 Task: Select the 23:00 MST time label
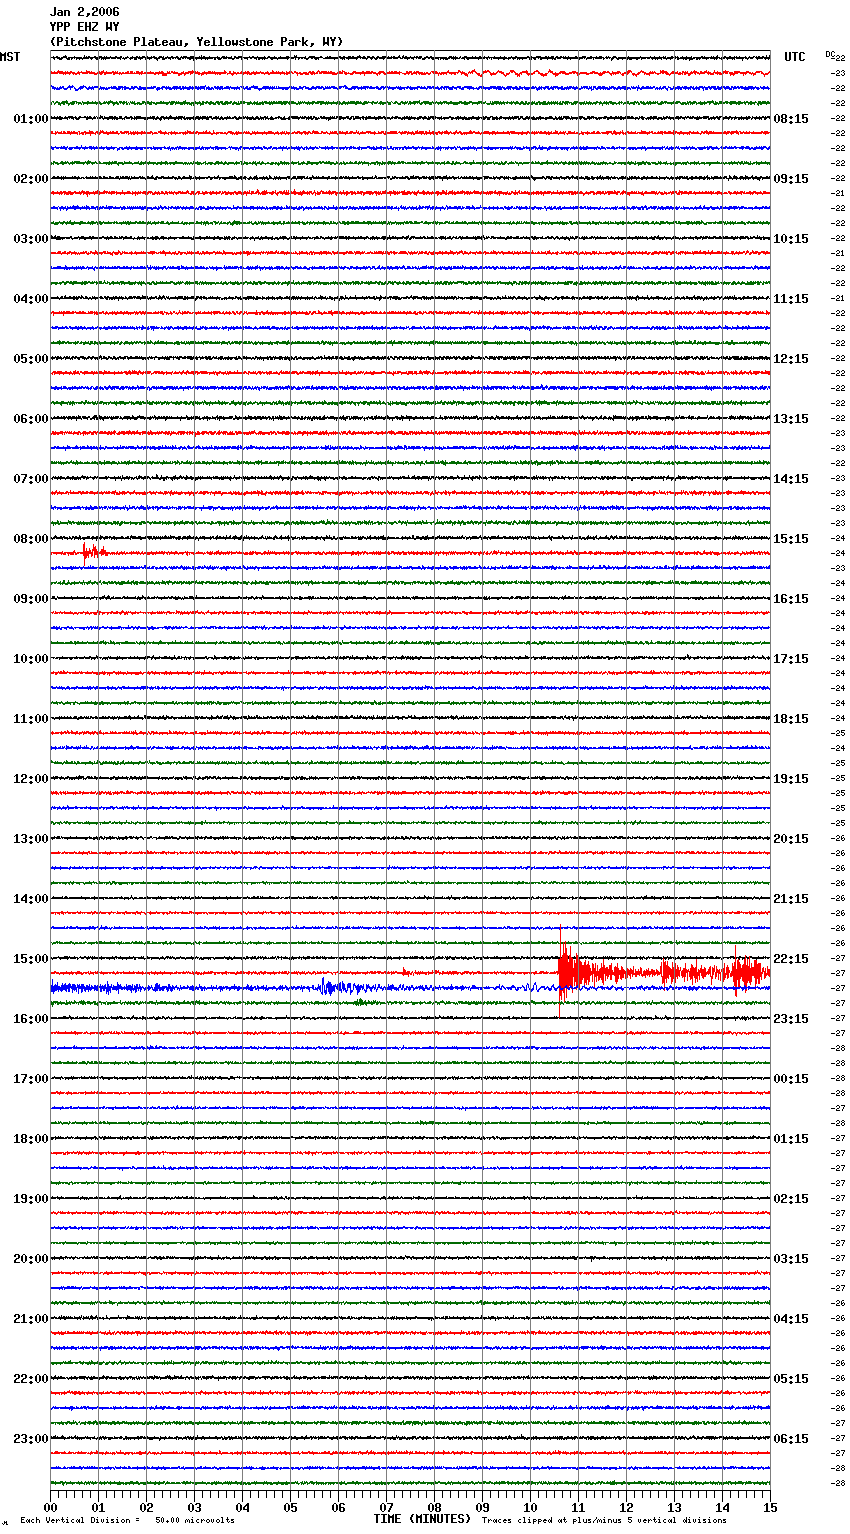click(31, 1439)
